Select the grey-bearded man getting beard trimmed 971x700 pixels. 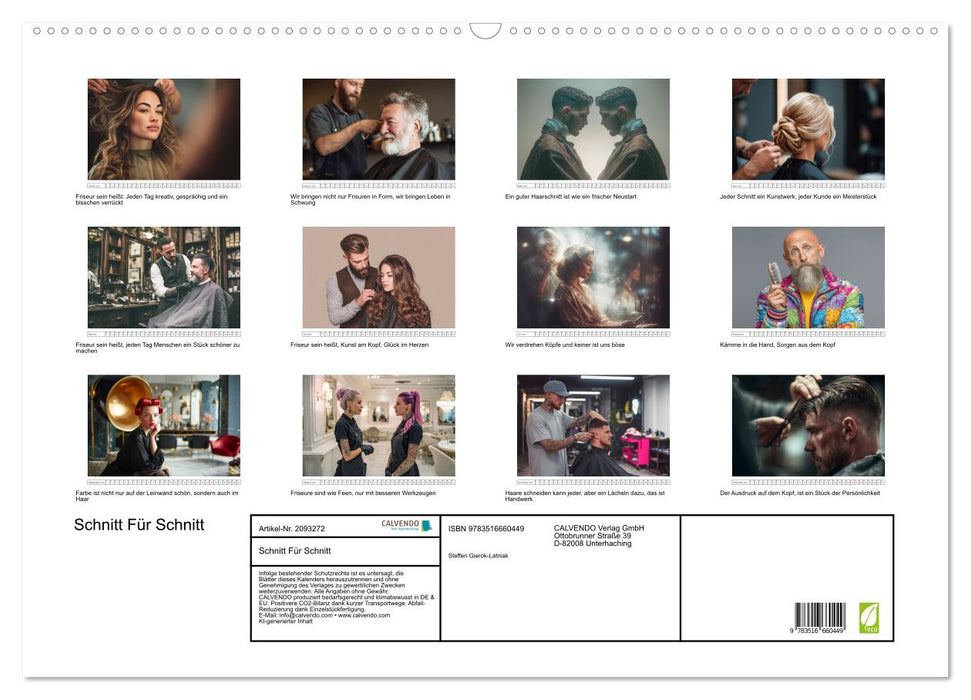[379, 129]
